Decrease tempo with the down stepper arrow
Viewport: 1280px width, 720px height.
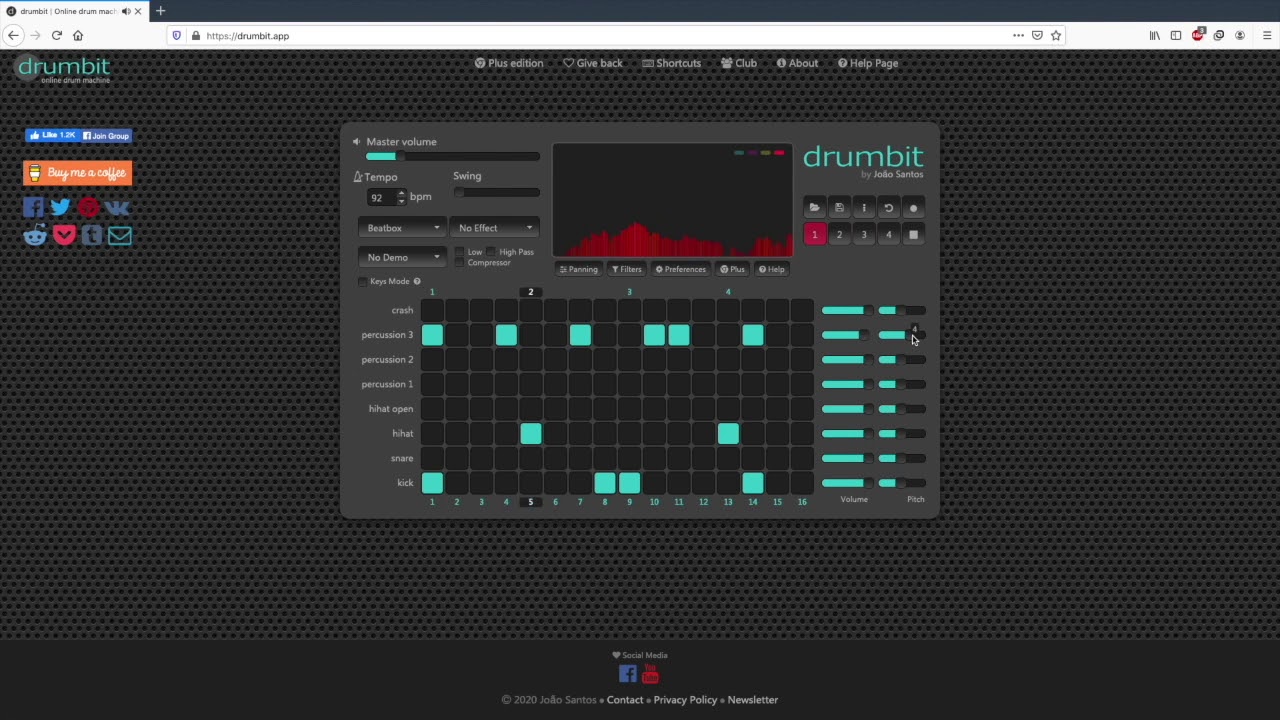(x=401, y=201)
